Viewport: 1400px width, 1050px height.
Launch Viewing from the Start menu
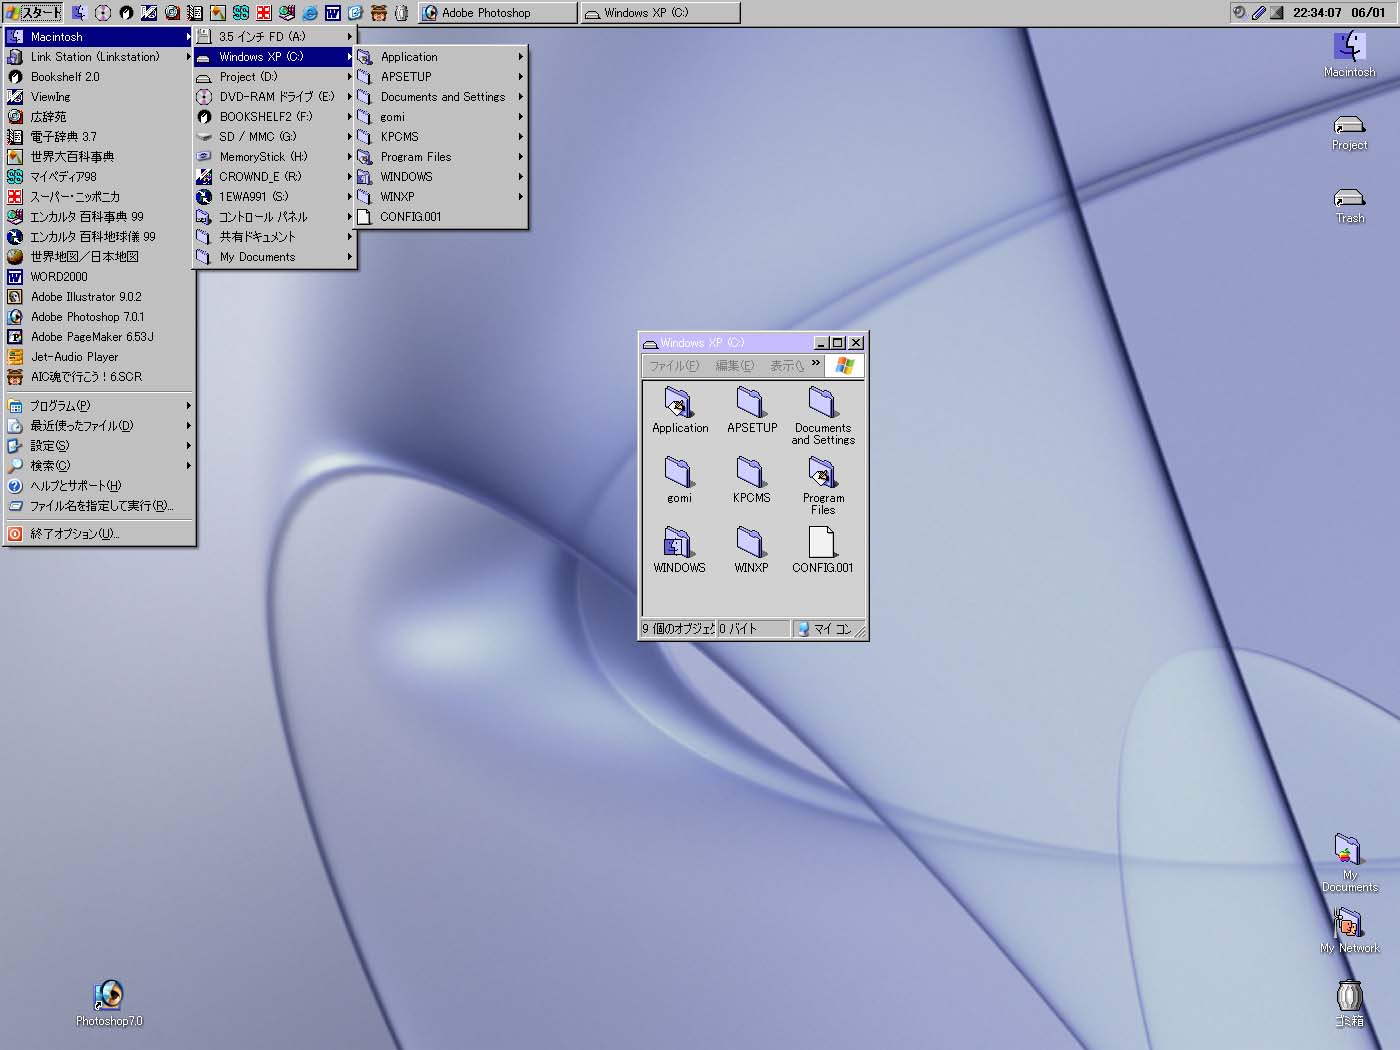pyautogui.click(x=98, y=96)
